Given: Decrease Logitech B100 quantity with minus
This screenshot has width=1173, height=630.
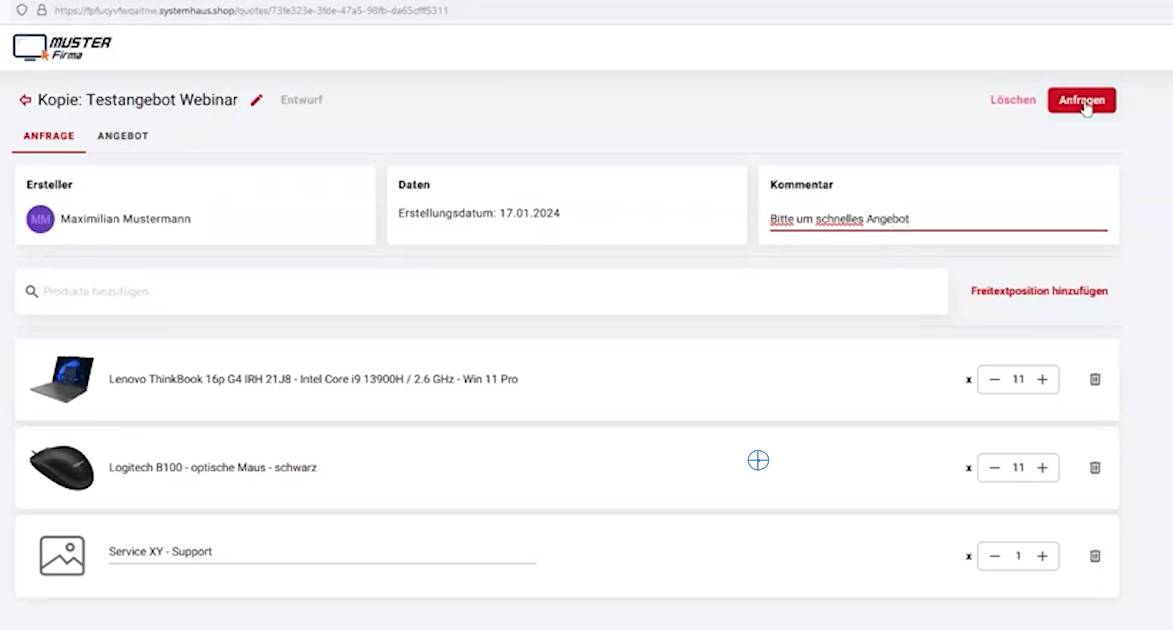Looking at the screenshot, I should [994, 468].
